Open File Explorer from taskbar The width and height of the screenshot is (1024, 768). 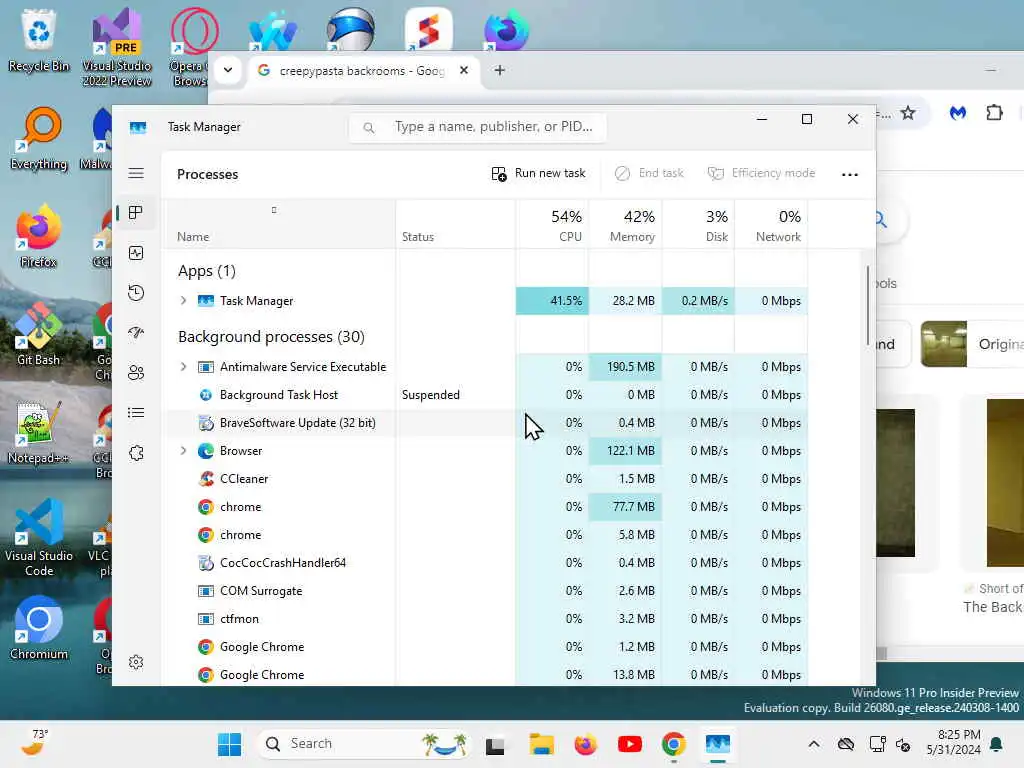541,744
